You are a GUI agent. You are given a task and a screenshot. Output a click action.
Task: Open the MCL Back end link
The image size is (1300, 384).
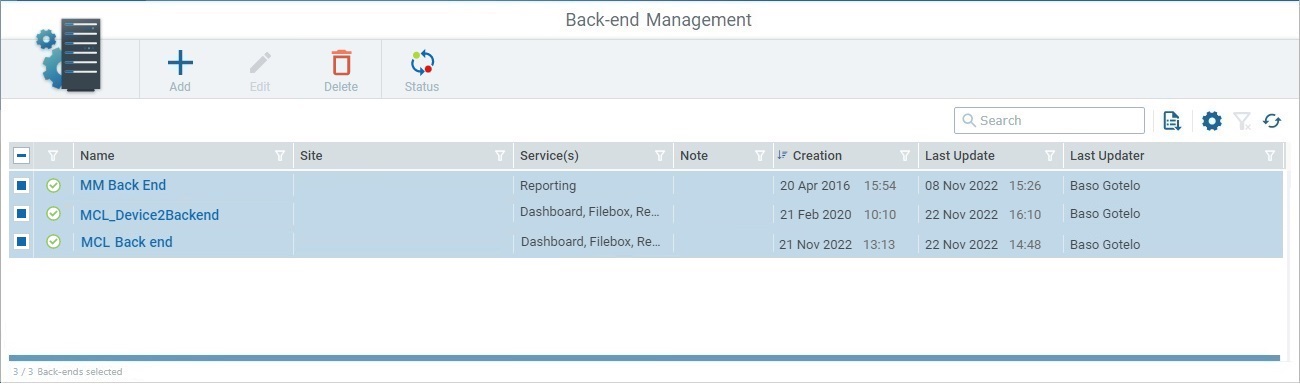pos(127,242)
